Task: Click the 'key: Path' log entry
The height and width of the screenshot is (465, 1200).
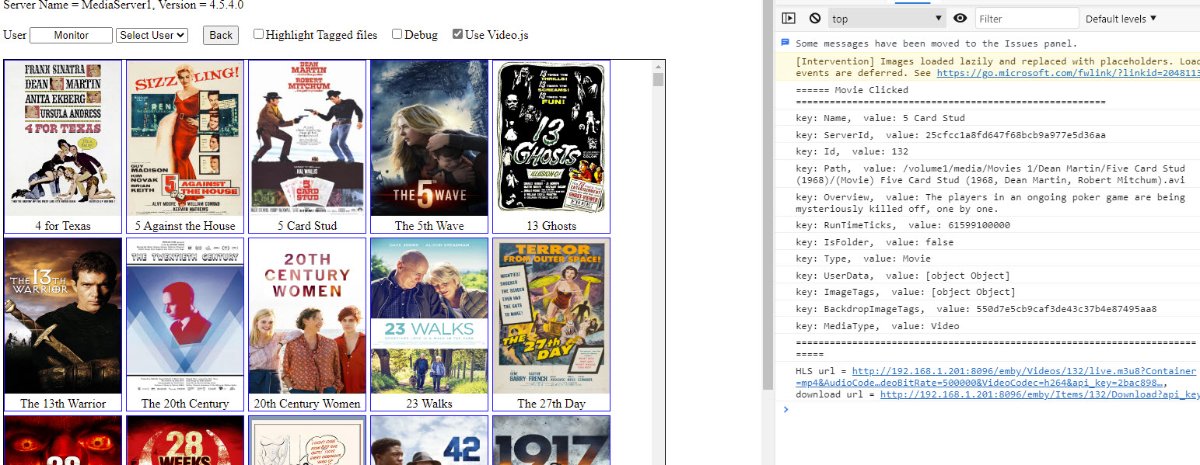Action: (991, 175)
